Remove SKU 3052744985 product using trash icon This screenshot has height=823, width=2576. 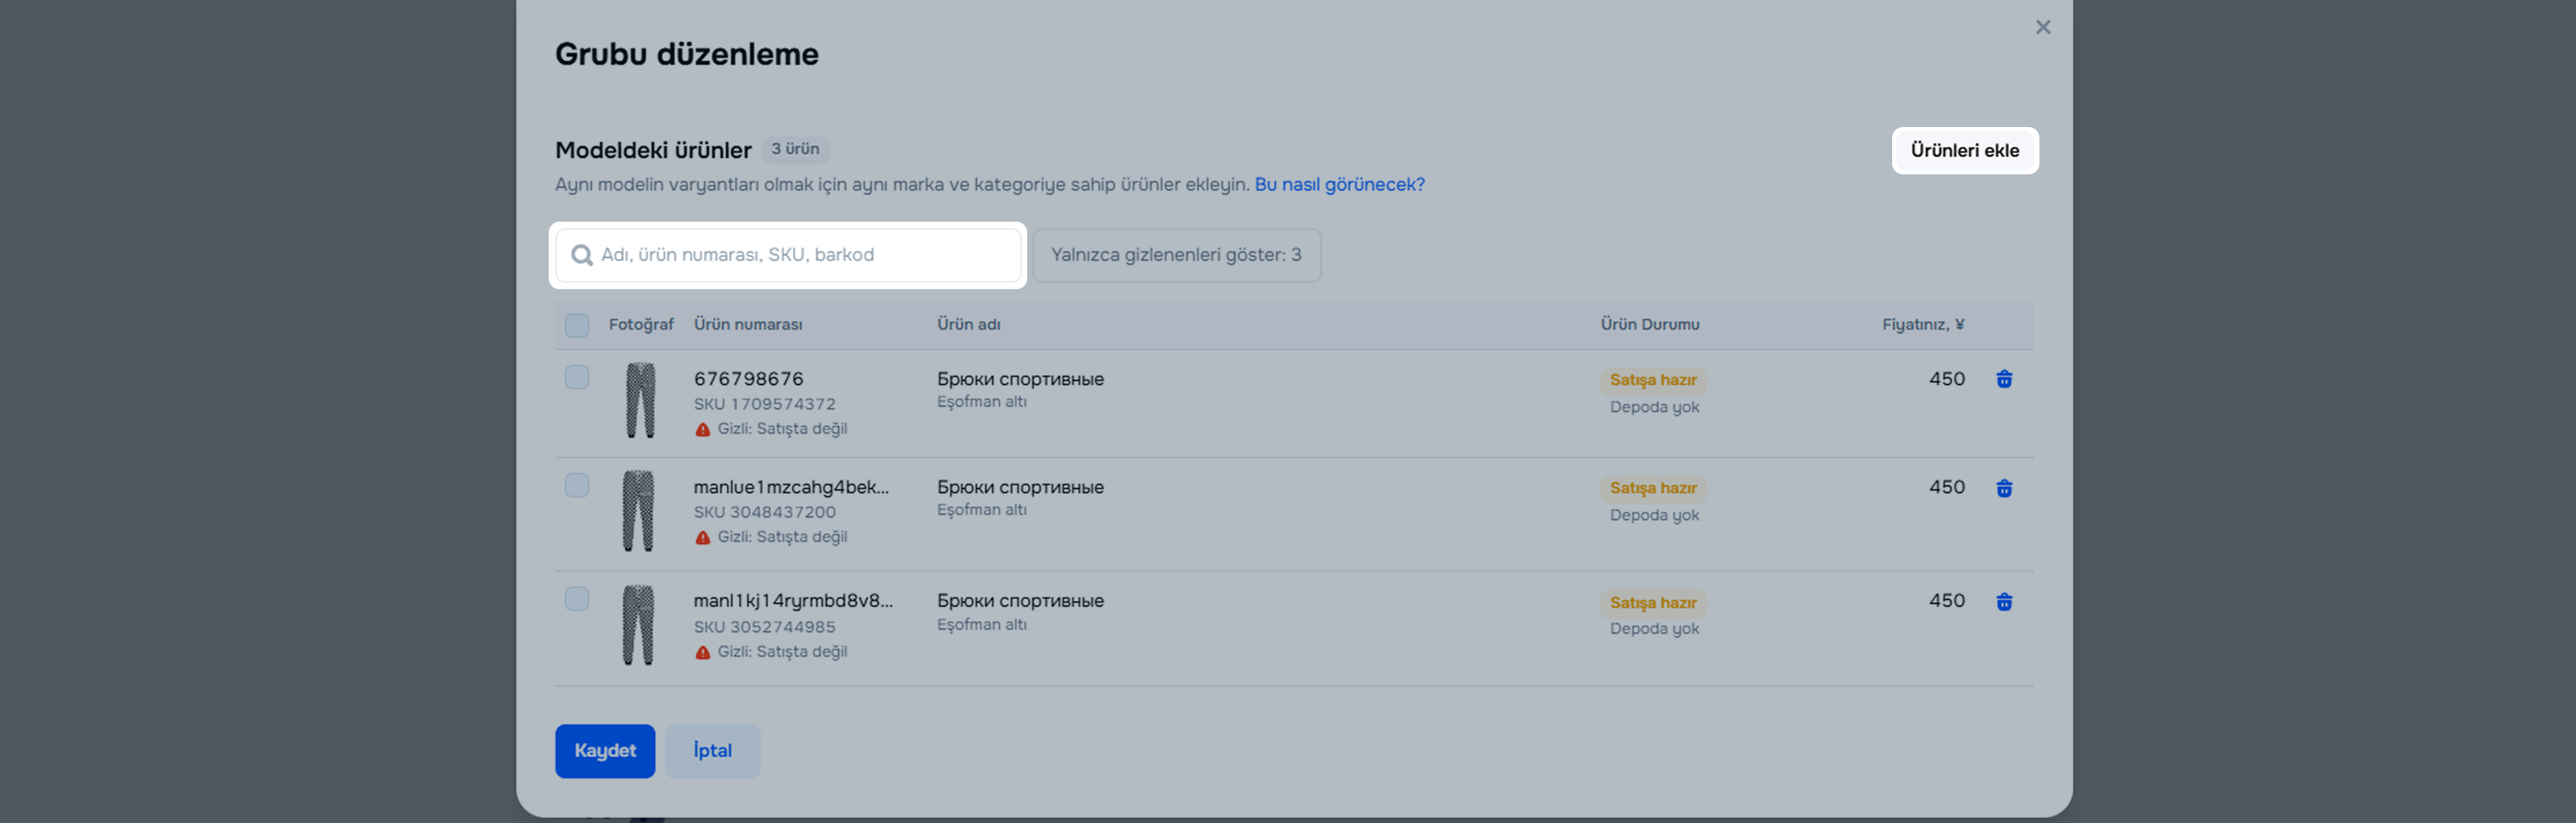click(2003, 602)
